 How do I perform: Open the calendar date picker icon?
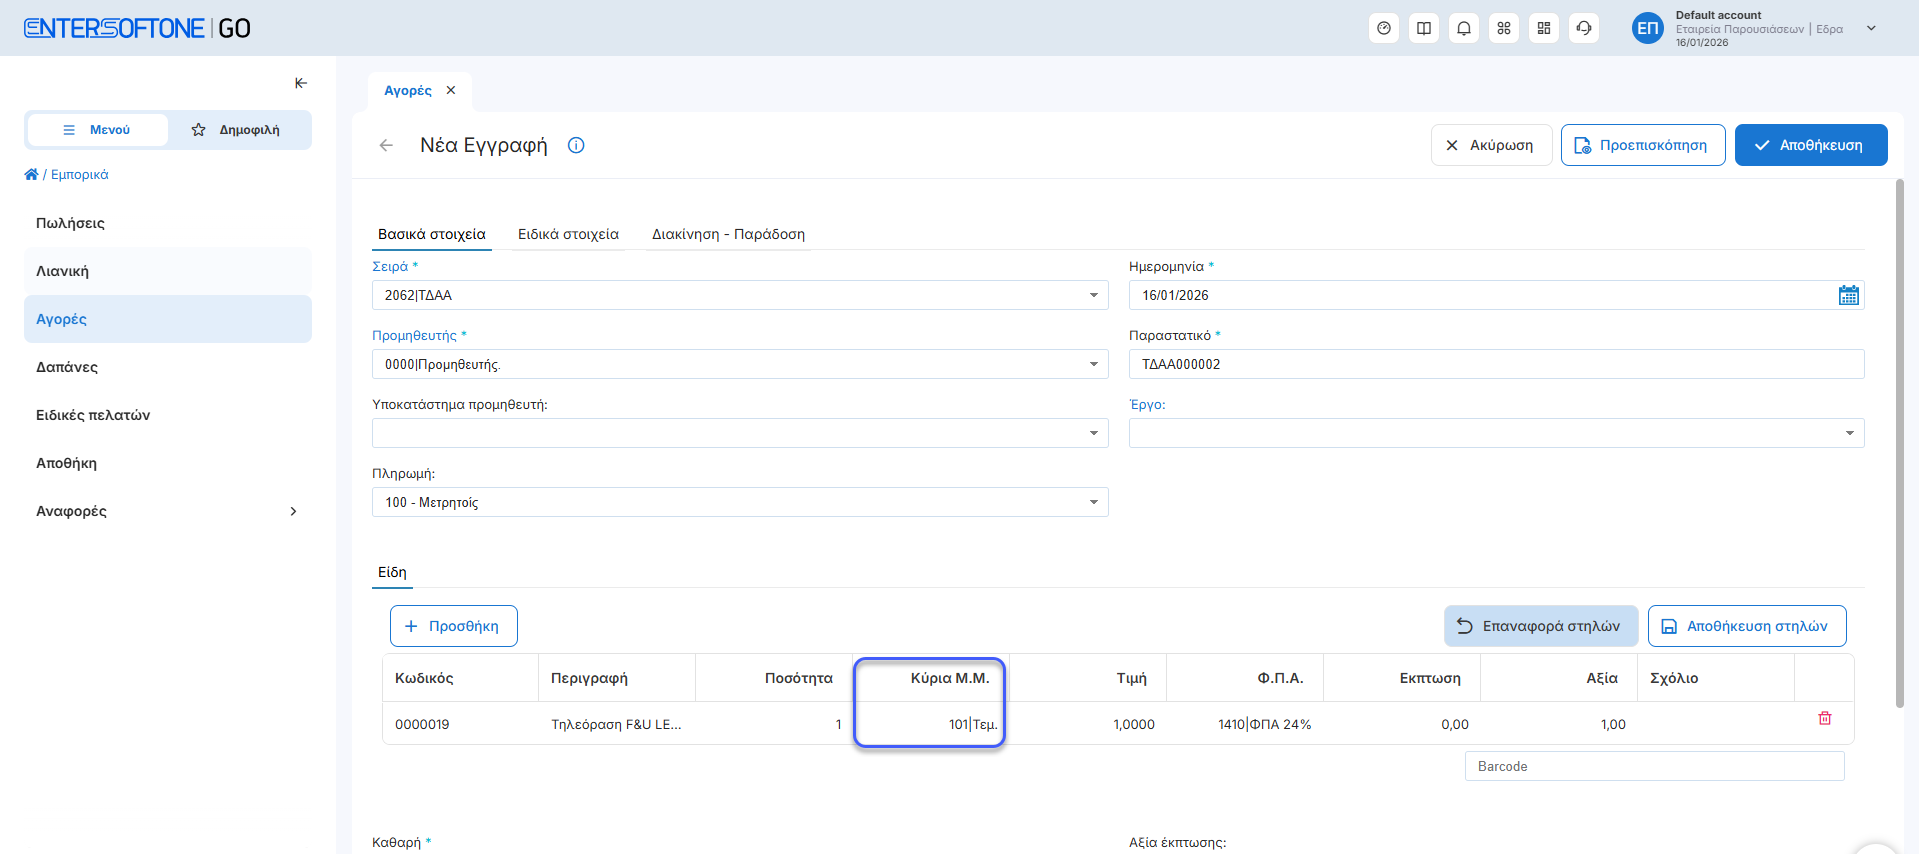(1848, 295)
